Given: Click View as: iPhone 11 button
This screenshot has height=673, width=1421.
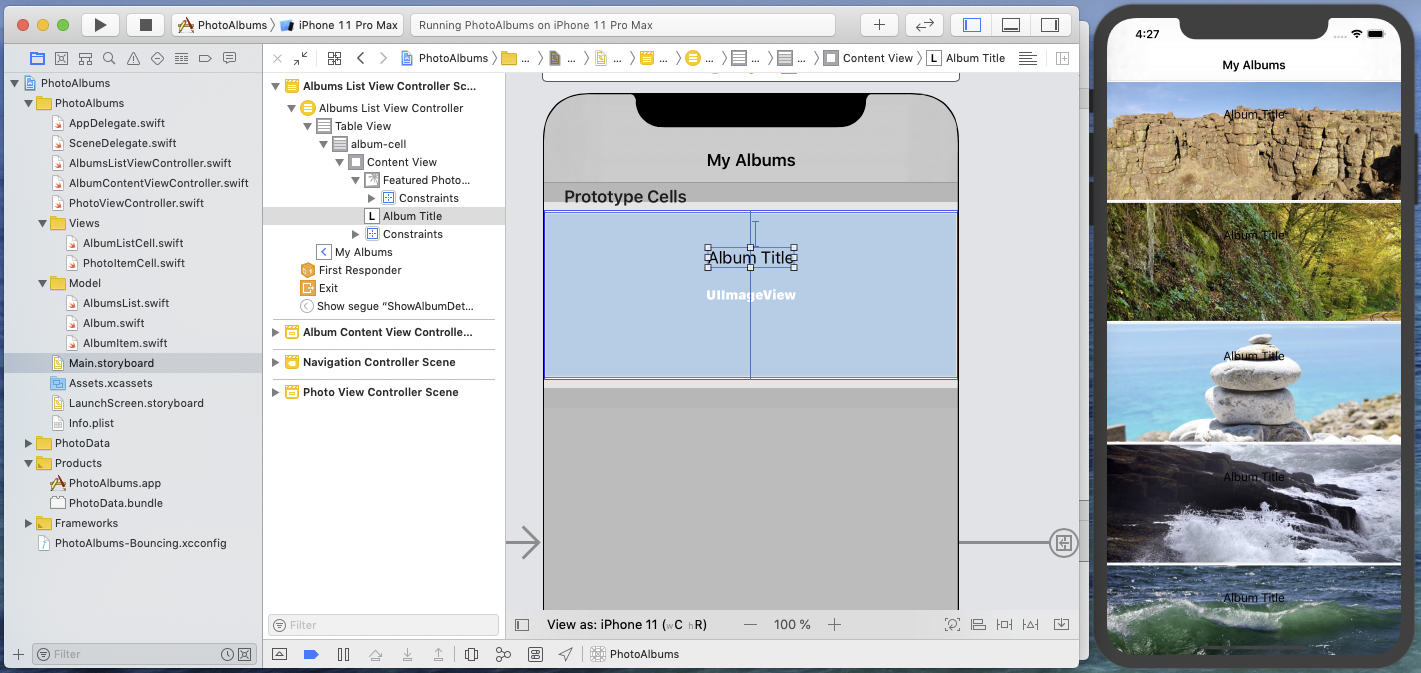Looking at the screenshot, I should click(x=627, y=625).
